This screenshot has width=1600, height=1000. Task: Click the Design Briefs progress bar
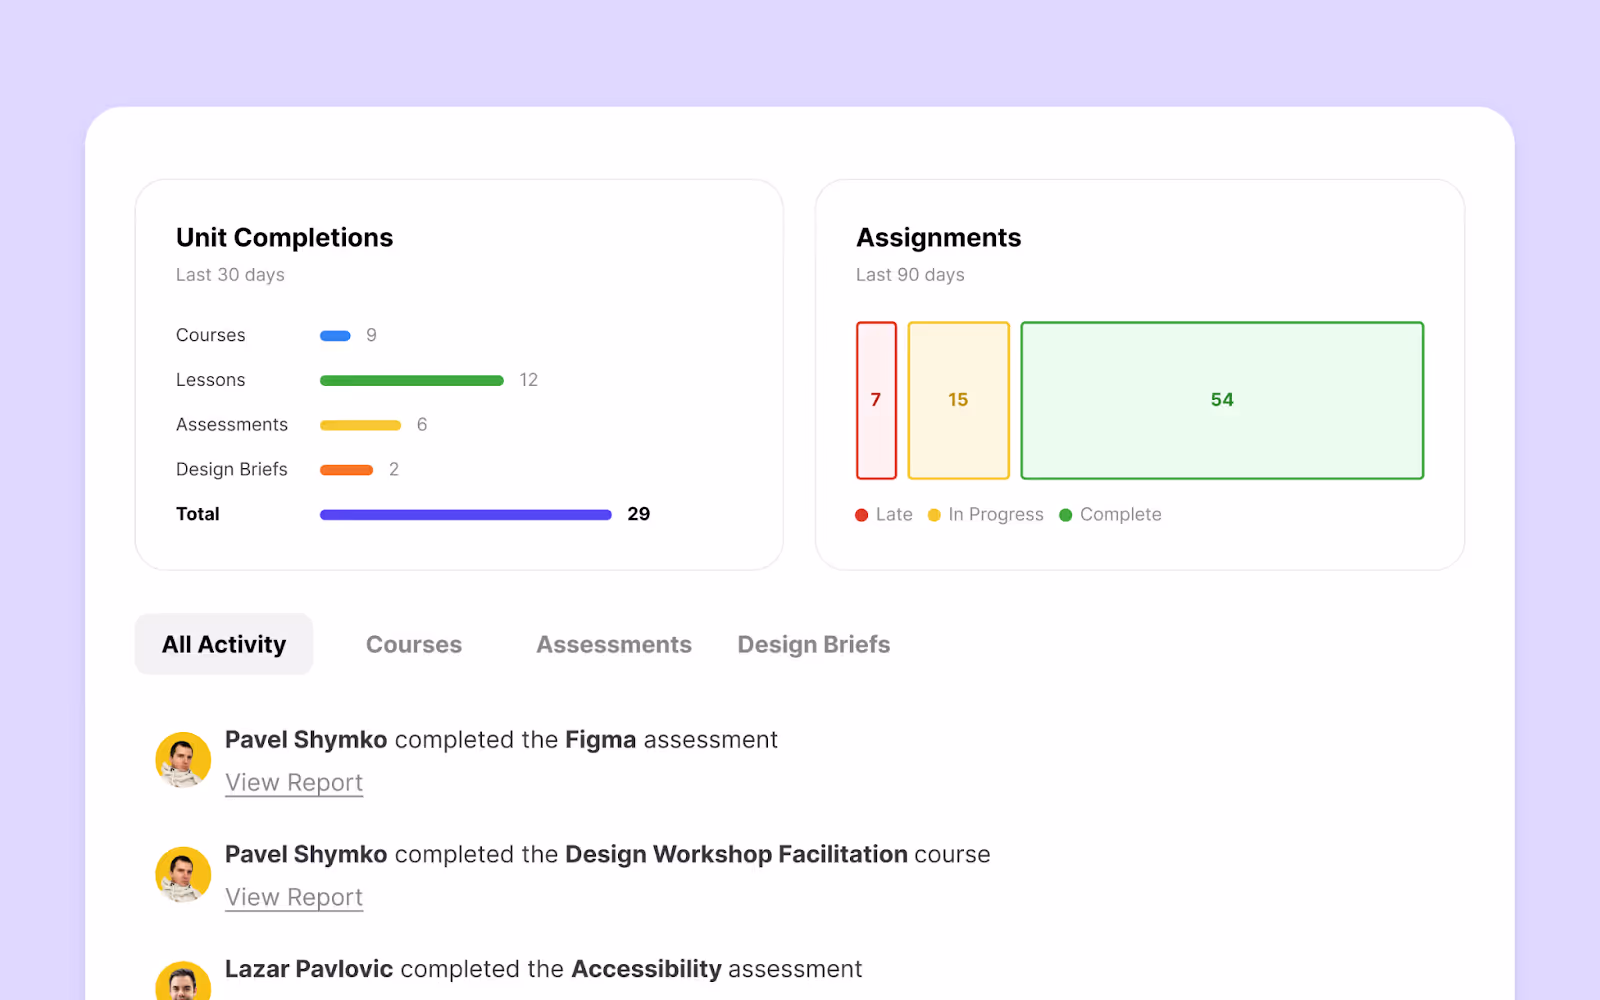[x=348, y=469]
